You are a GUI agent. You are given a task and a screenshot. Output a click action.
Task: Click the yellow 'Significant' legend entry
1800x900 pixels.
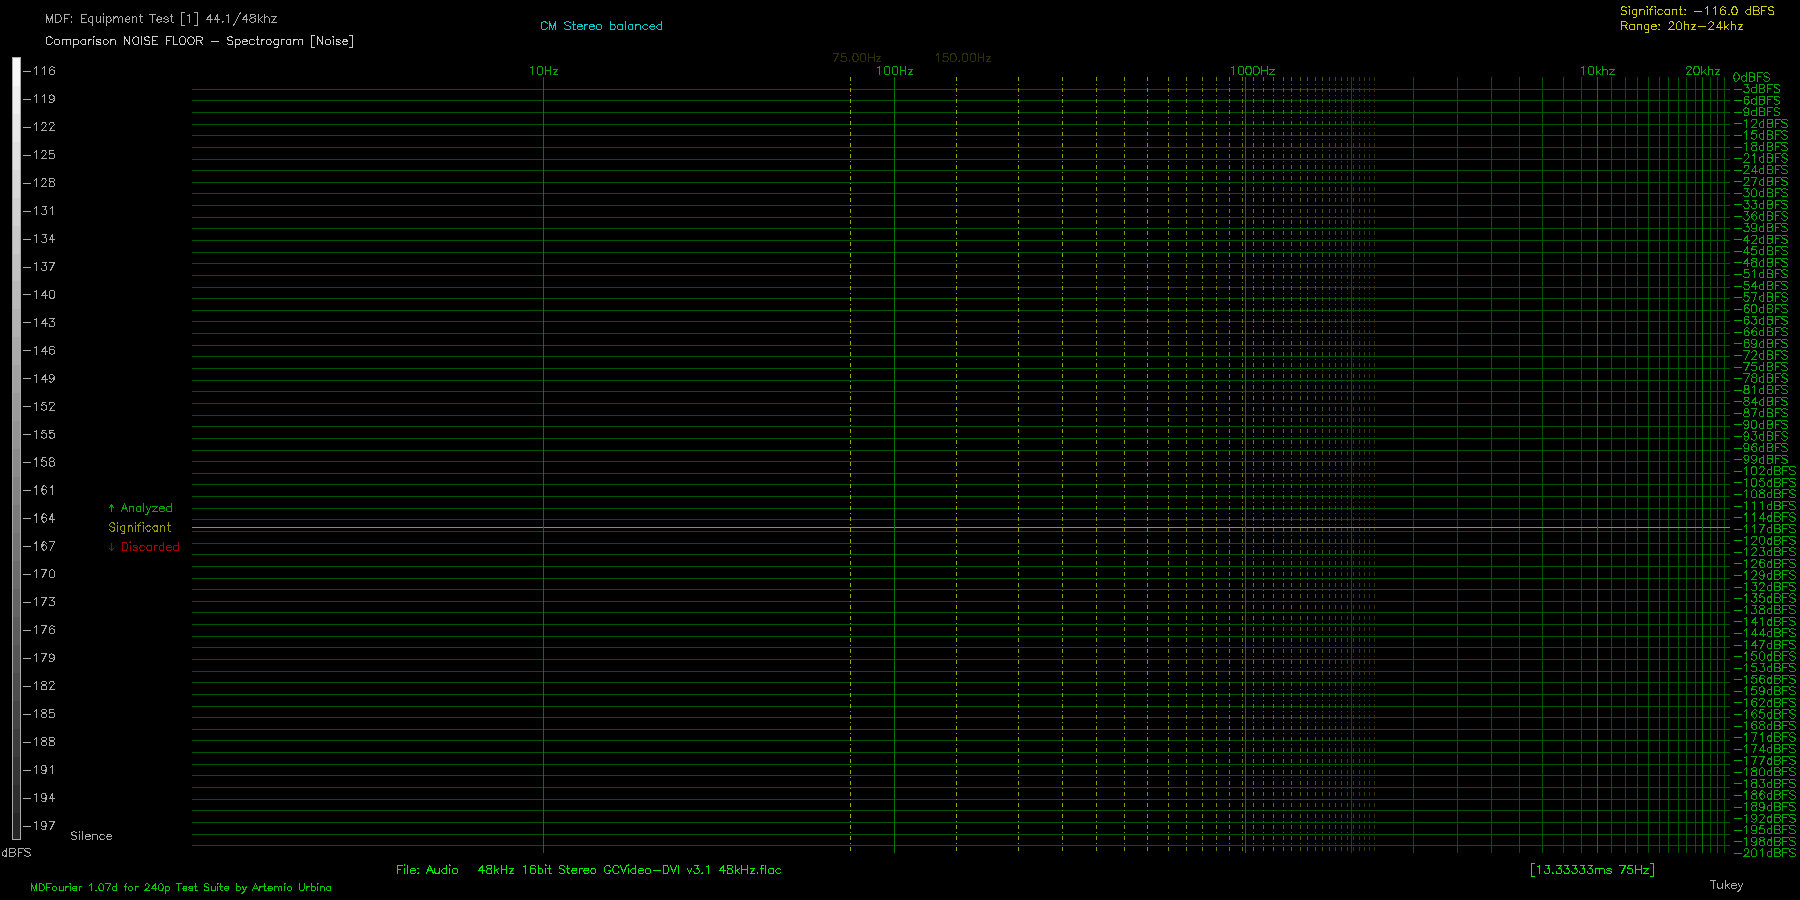[x=140, y=528]
